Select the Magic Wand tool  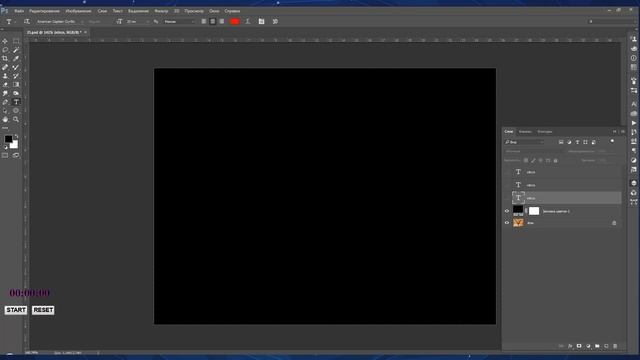click(x=16, y=50)
